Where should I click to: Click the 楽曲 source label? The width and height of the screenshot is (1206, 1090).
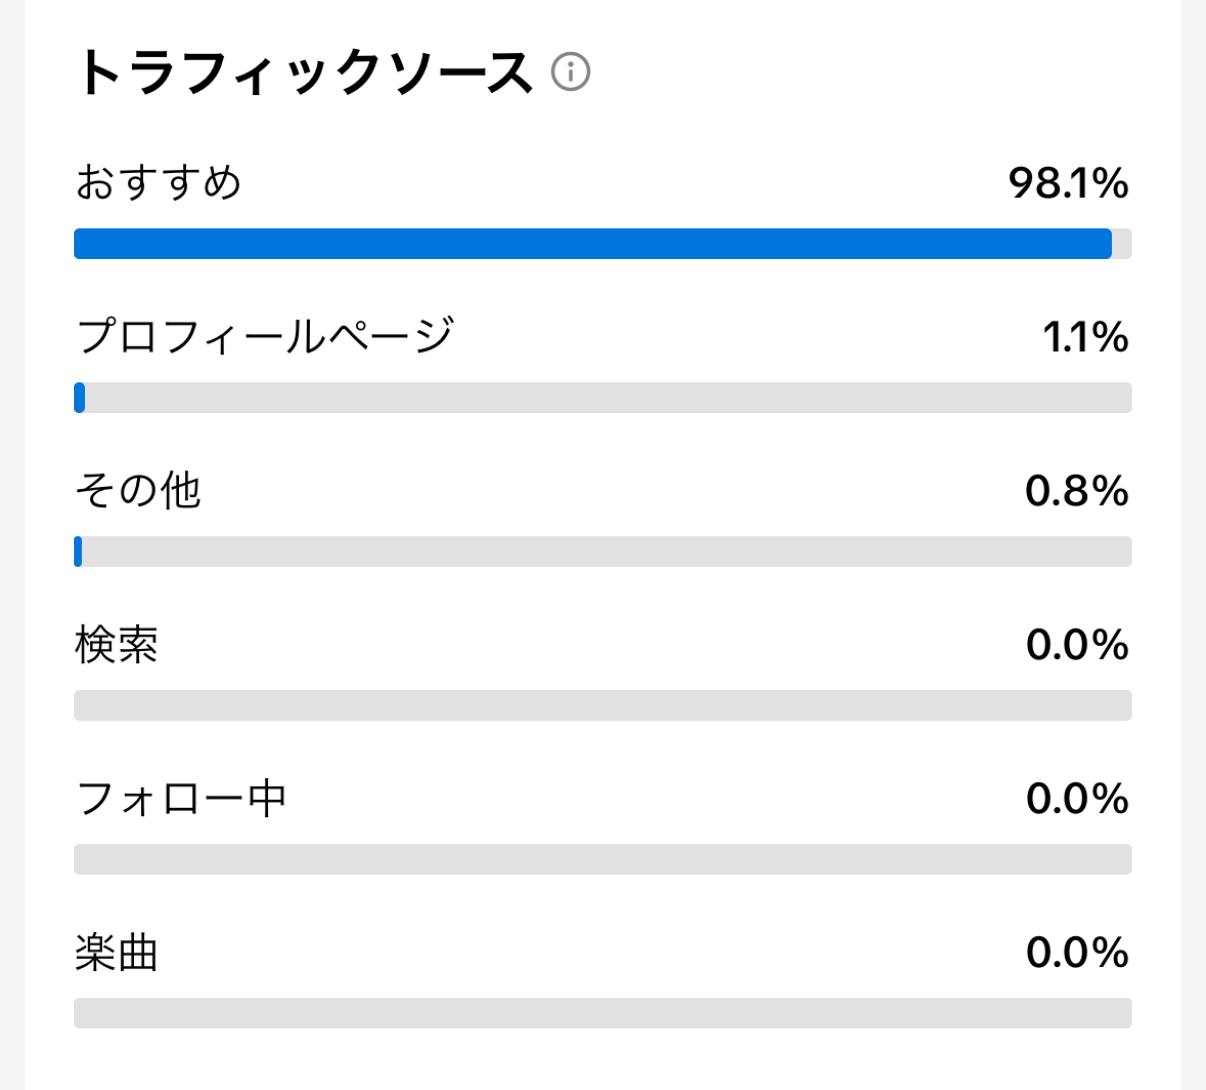pos(116,953)
